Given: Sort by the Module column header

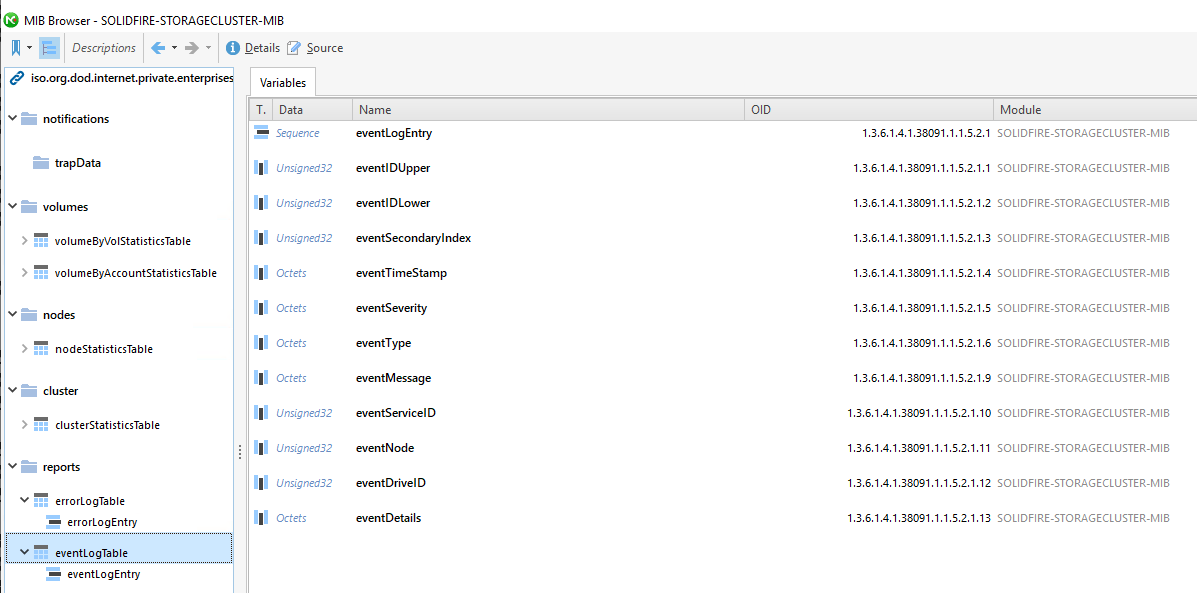Looking at the screenshot, I should pyautogui.click(x=1095, y=110).
